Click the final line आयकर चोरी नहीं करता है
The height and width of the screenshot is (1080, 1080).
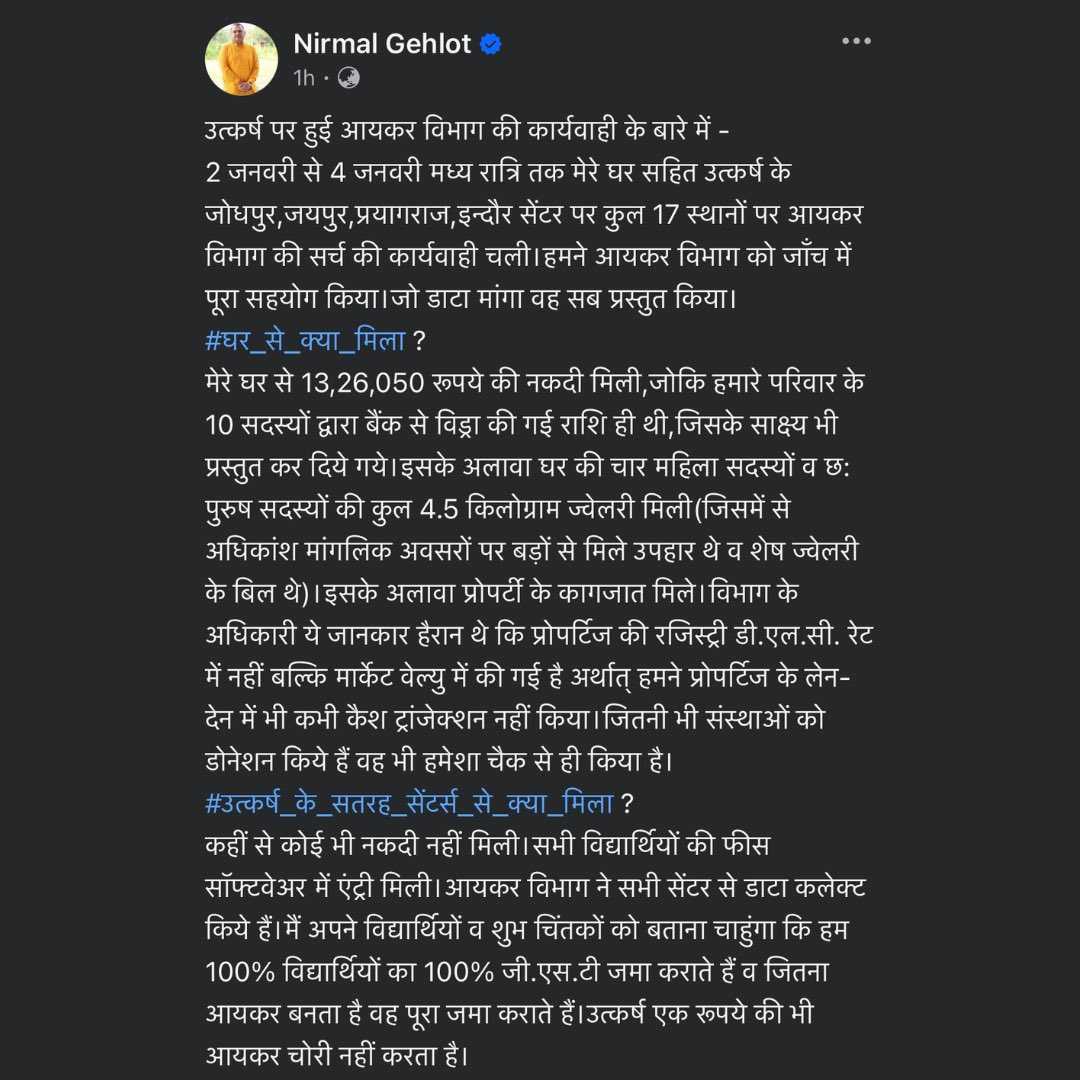click(336, 1056)
